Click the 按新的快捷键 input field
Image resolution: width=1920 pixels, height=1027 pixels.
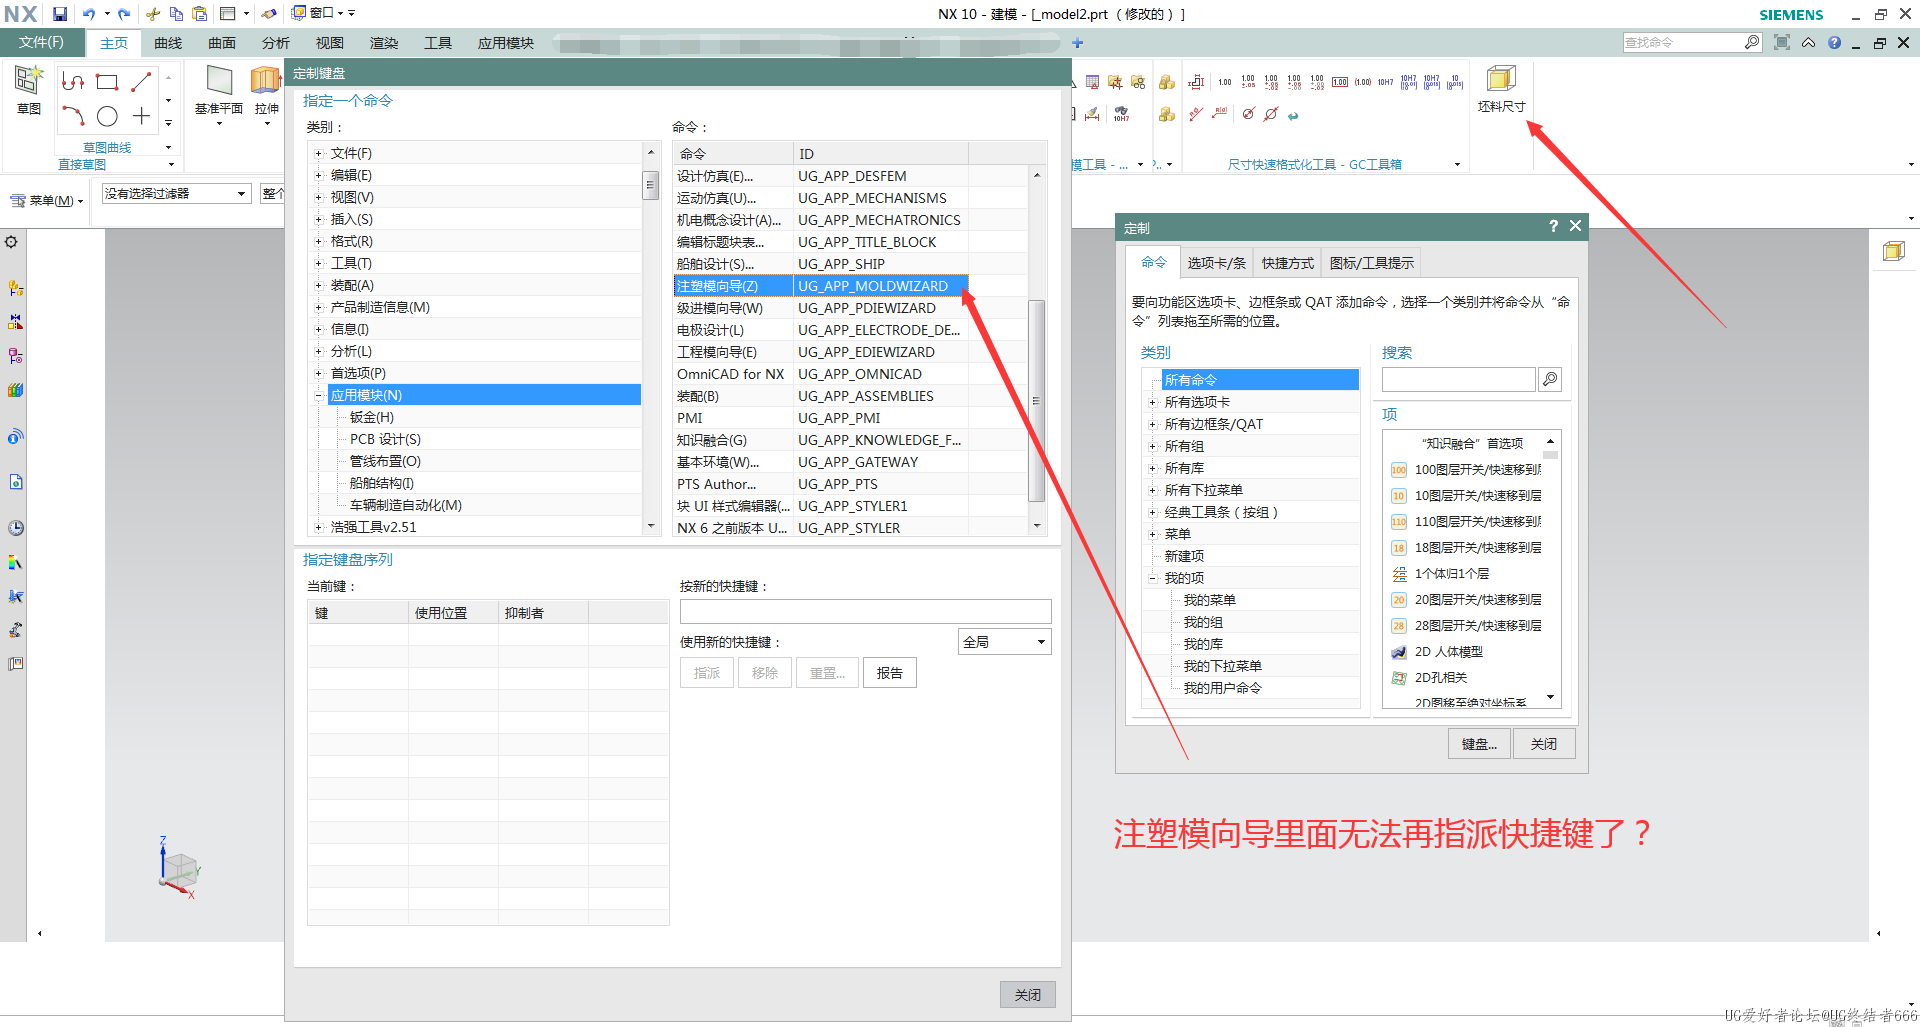pyautogui.click(x=865, y=612)
